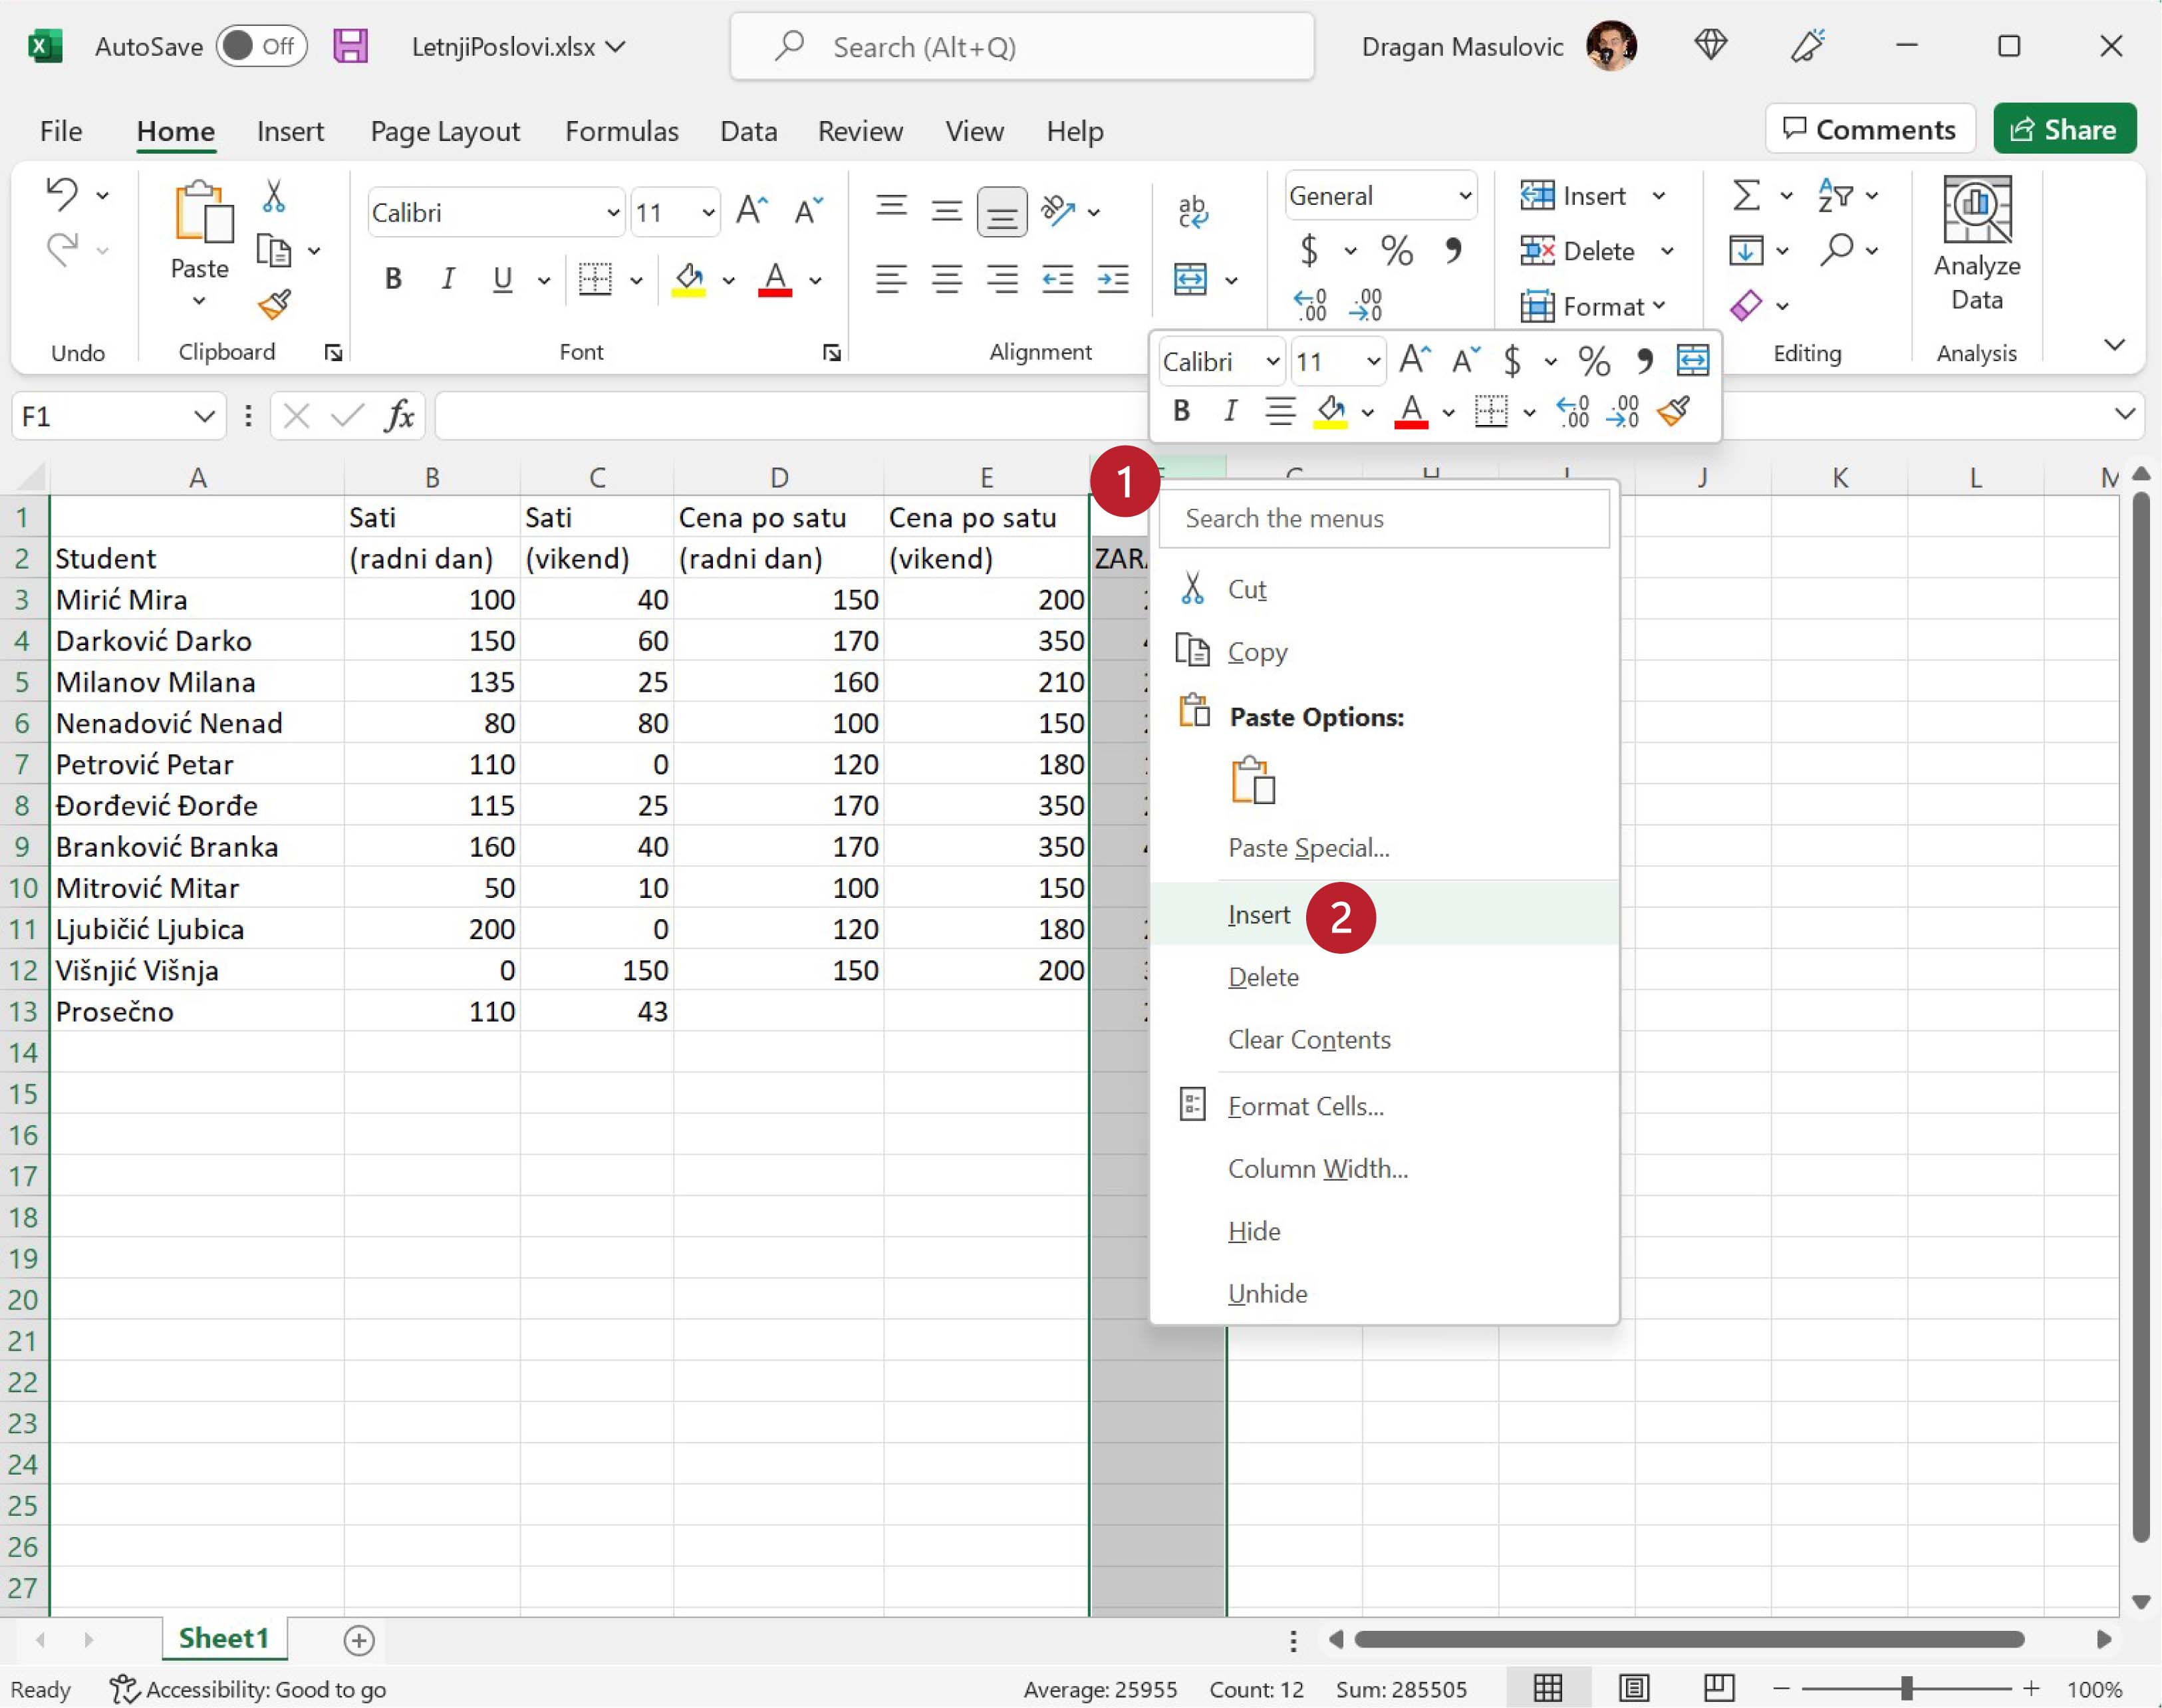Toggle the AutoSave switch
The image size is (2162, 1708).
tap(261, 46)
